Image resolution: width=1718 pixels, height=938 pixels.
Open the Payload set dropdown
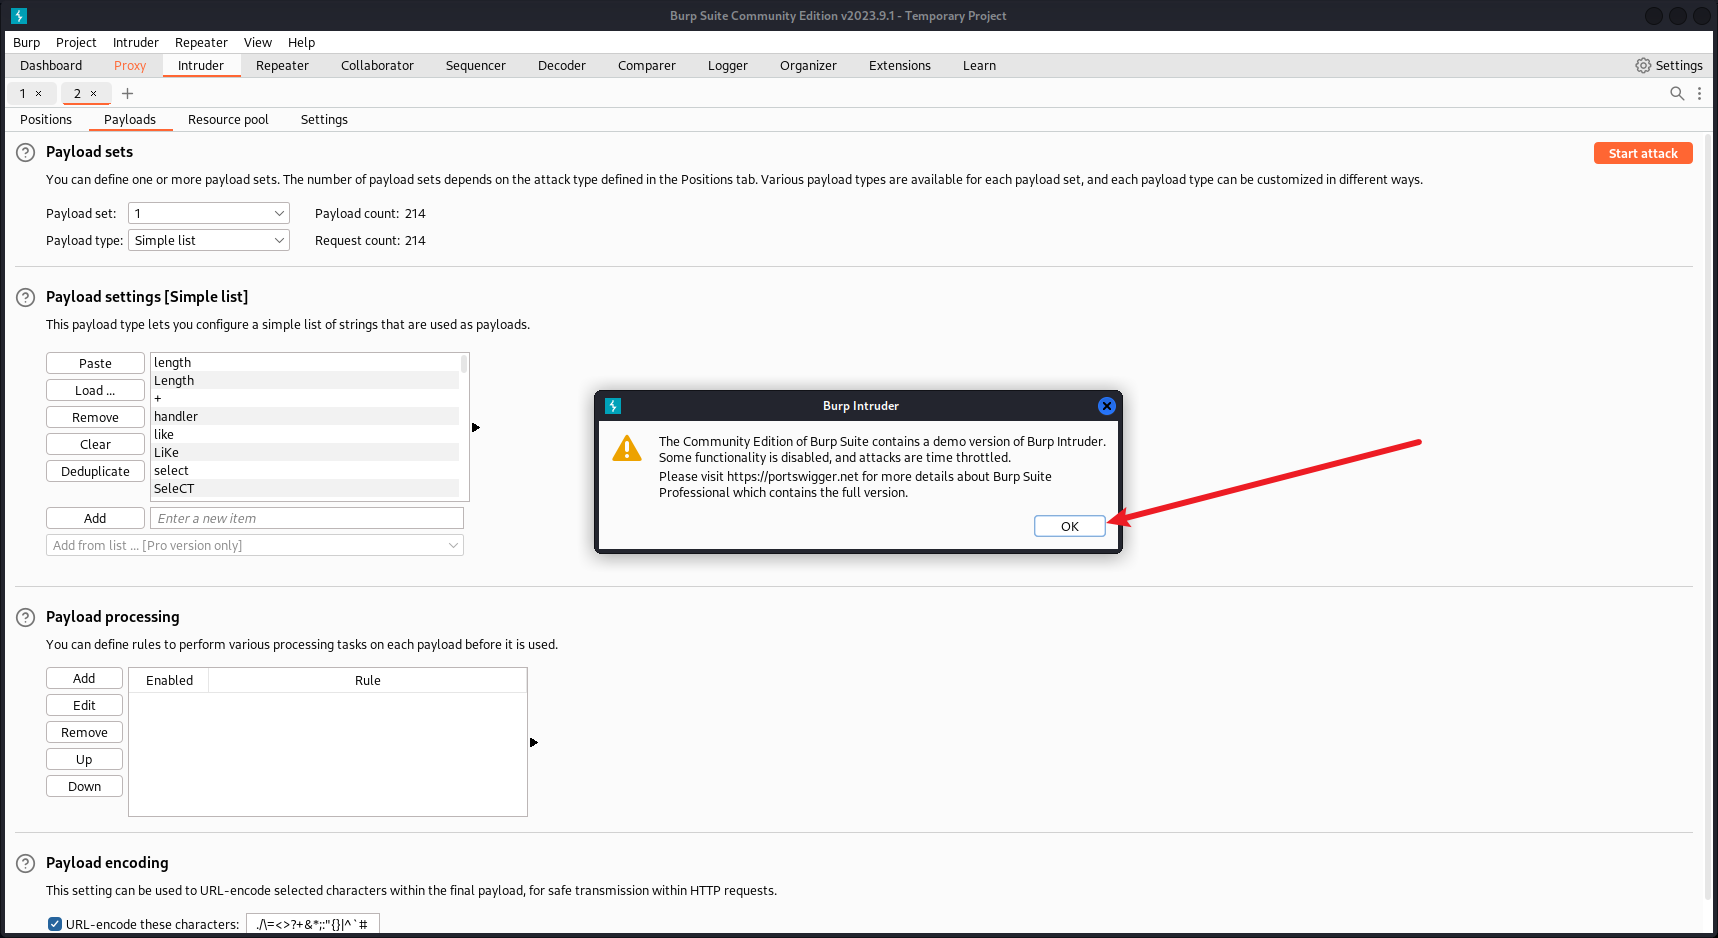209,213
